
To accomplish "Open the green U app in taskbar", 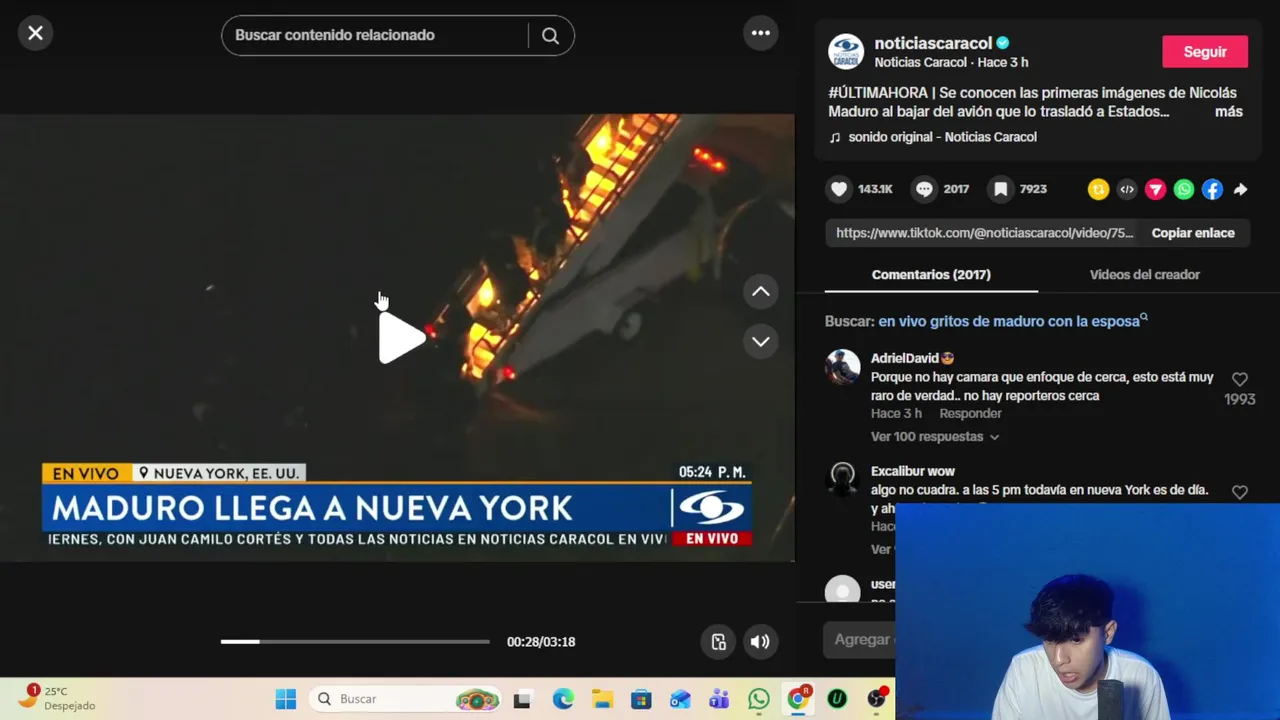I will (x=837, y=699).
